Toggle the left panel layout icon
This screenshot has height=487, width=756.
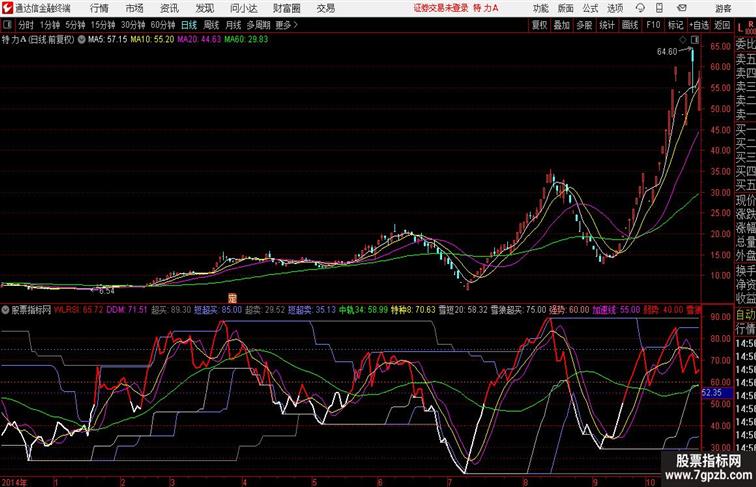(7, 25)
